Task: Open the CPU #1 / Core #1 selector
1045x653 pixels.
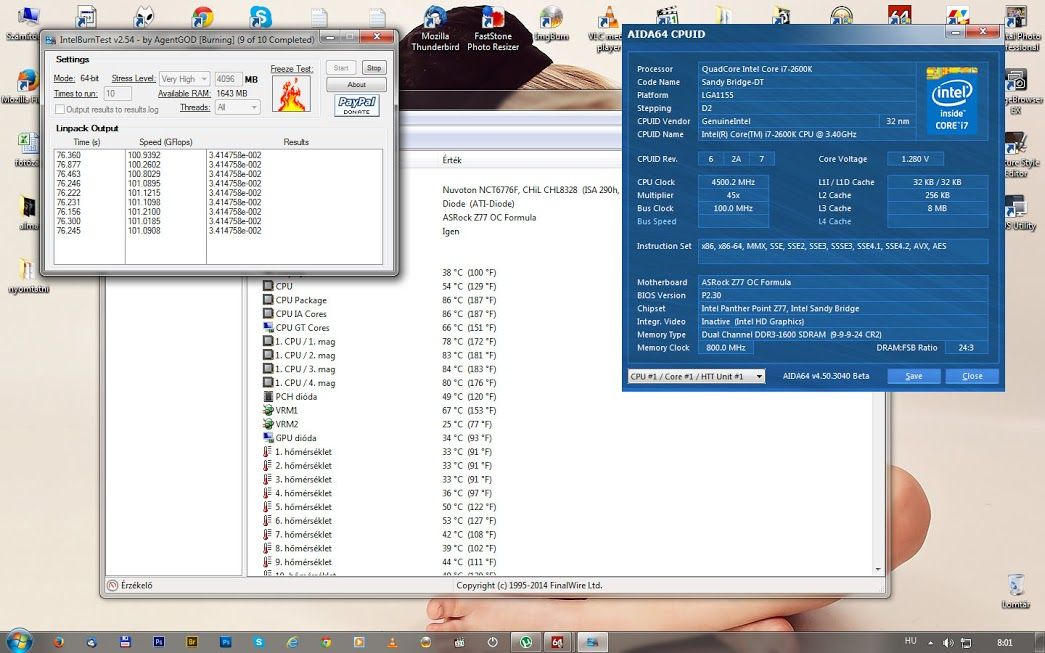Action: [696, 376]
